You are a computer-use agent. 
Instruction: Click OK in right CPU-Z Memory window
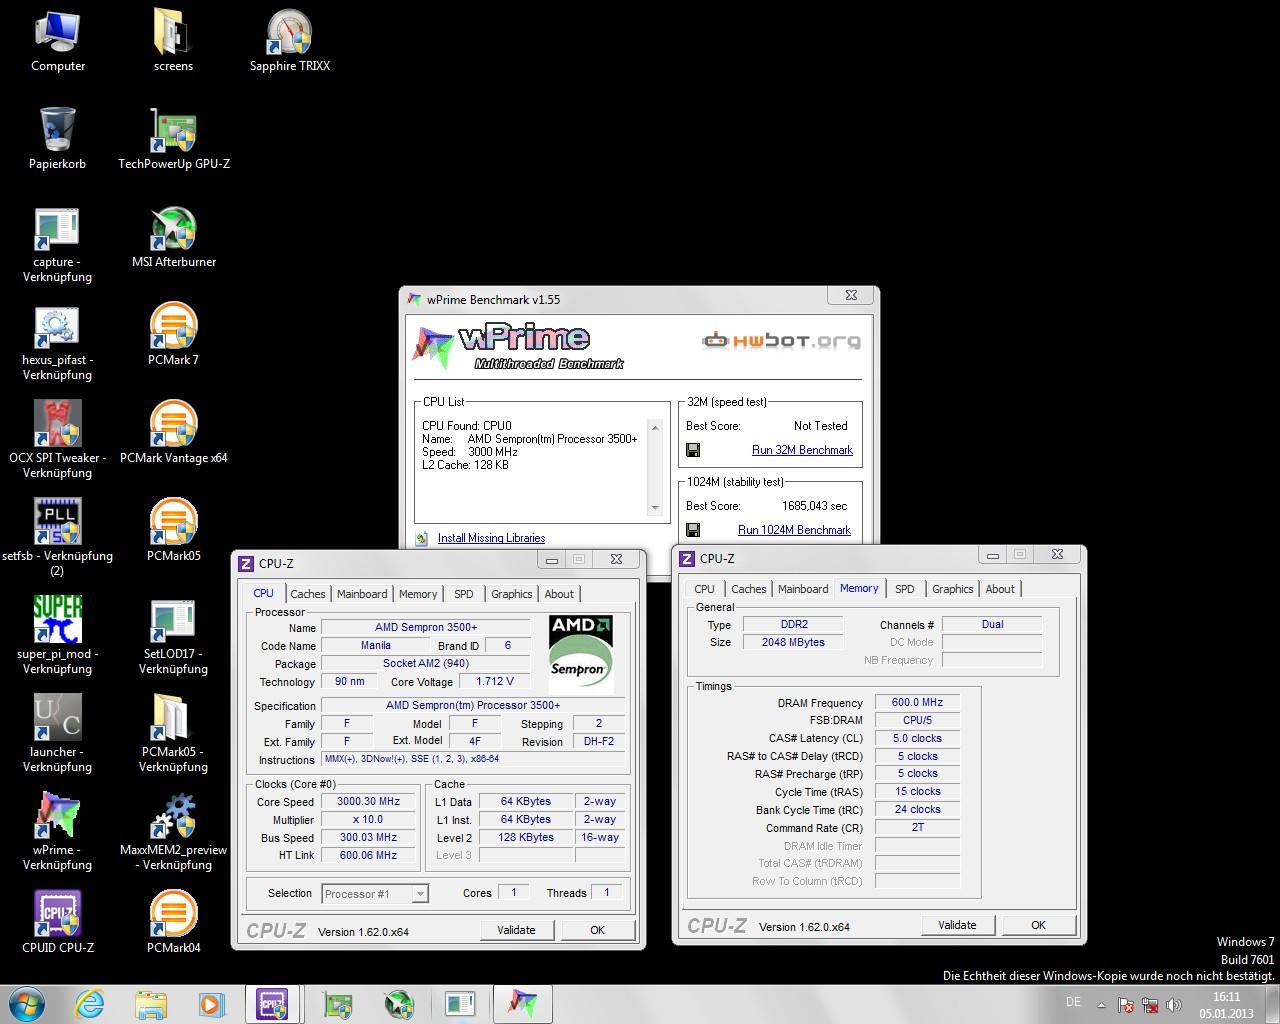(1038, 925)
